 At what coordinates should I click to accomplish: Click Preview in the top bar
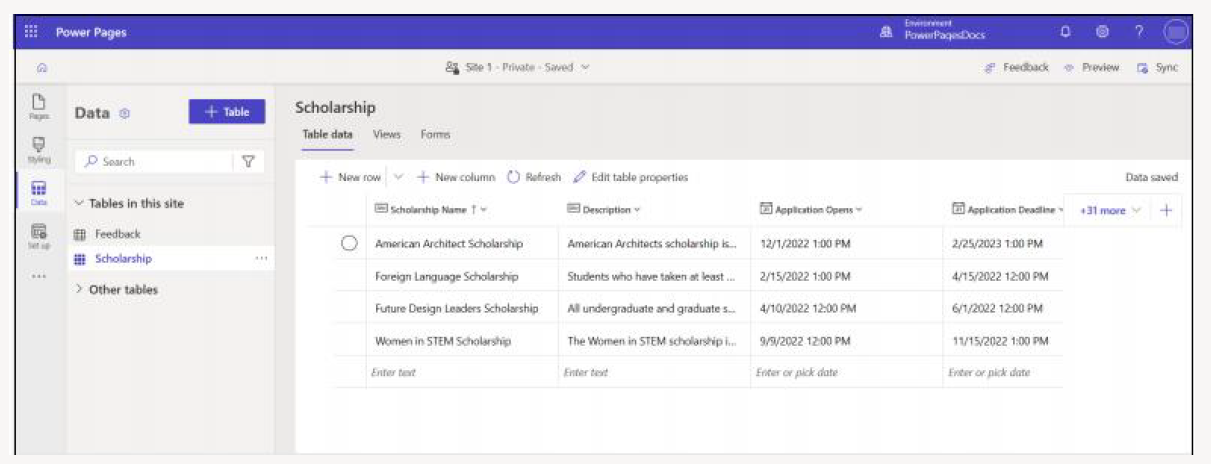1091,68
